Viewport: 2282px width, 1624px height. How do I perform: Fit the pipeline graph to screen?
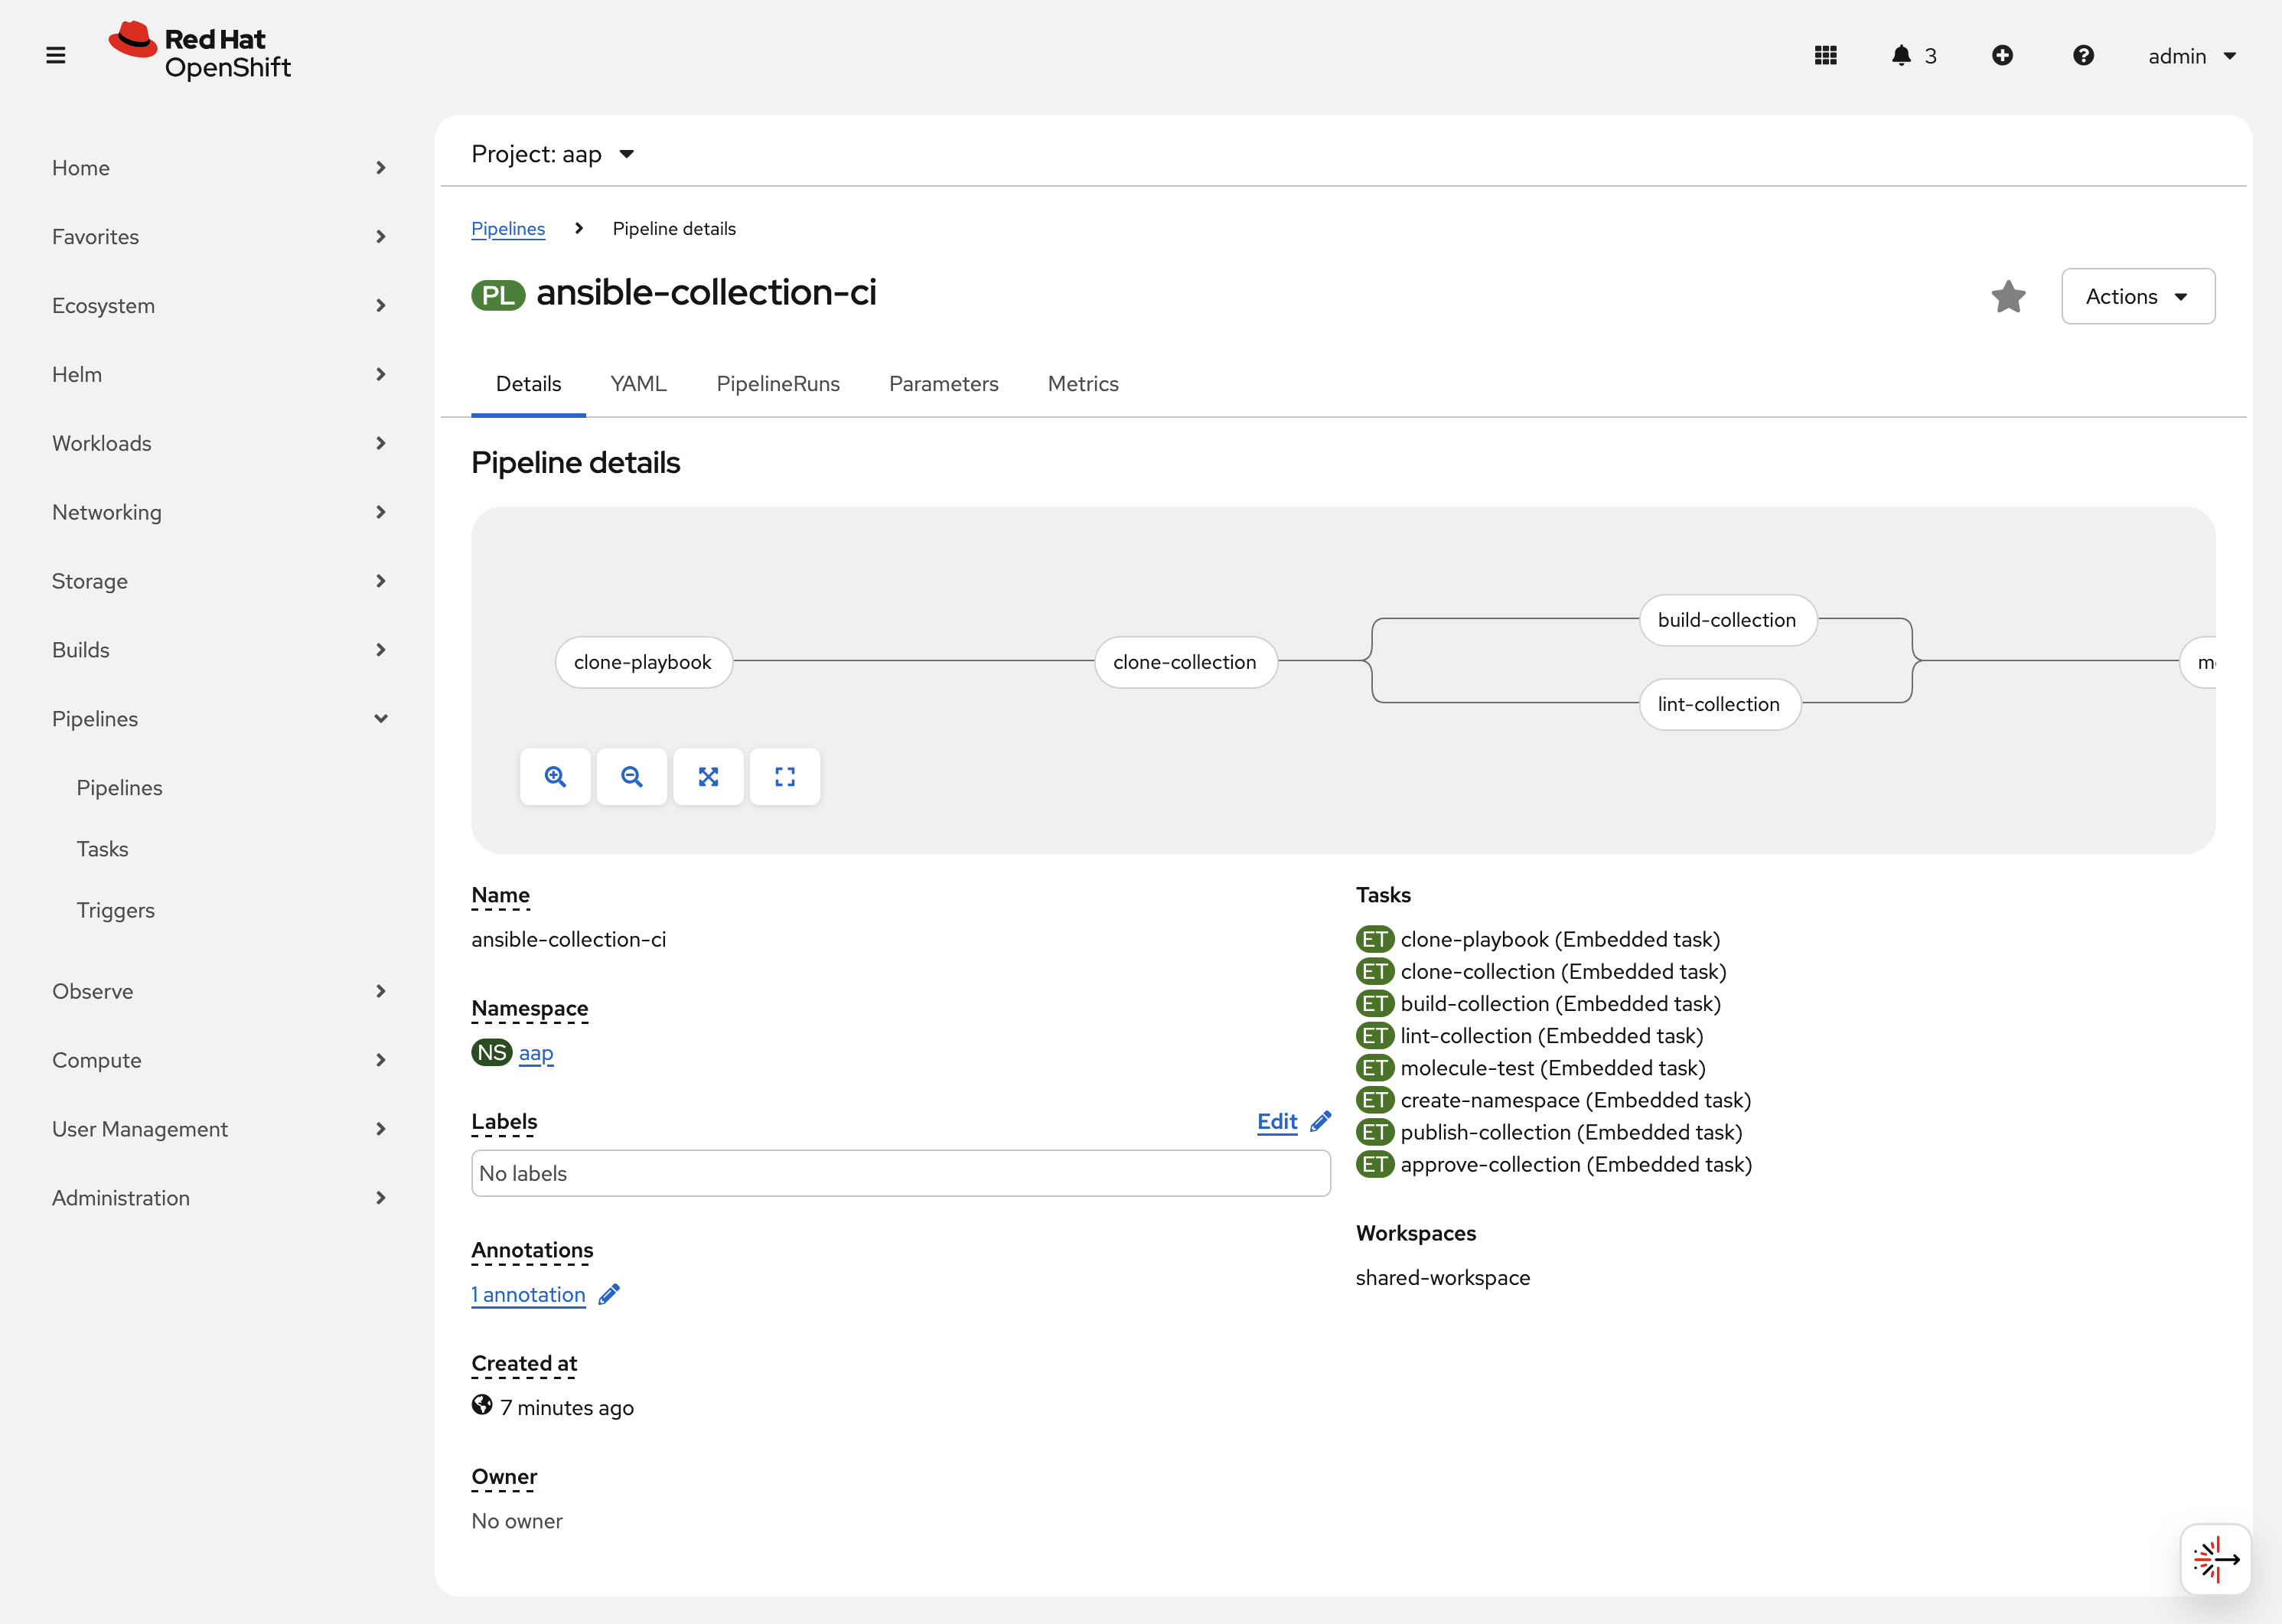pos(709,776)
